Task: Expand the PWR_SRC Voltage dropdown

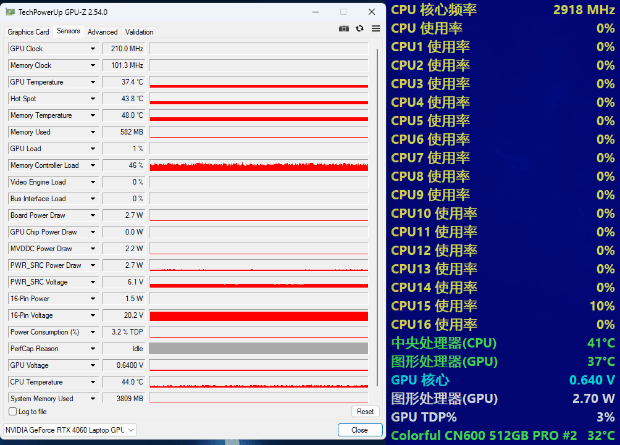Action: click(x=93, y=282)
